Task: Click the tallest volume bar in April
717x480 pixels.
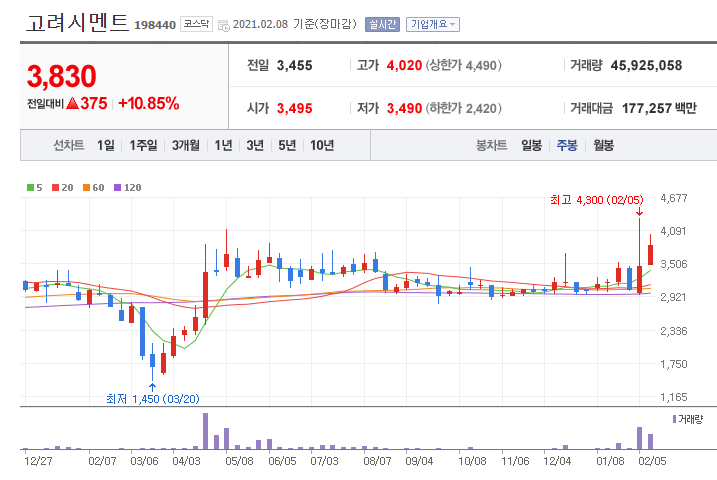Action: coord(205,431)
